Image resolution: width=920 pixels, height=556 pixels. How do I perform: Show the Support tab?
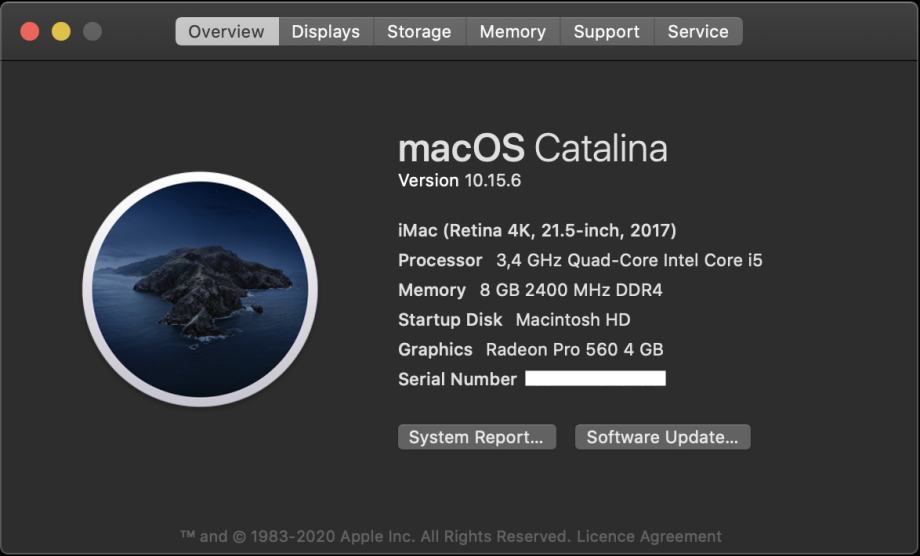[607, 31]
